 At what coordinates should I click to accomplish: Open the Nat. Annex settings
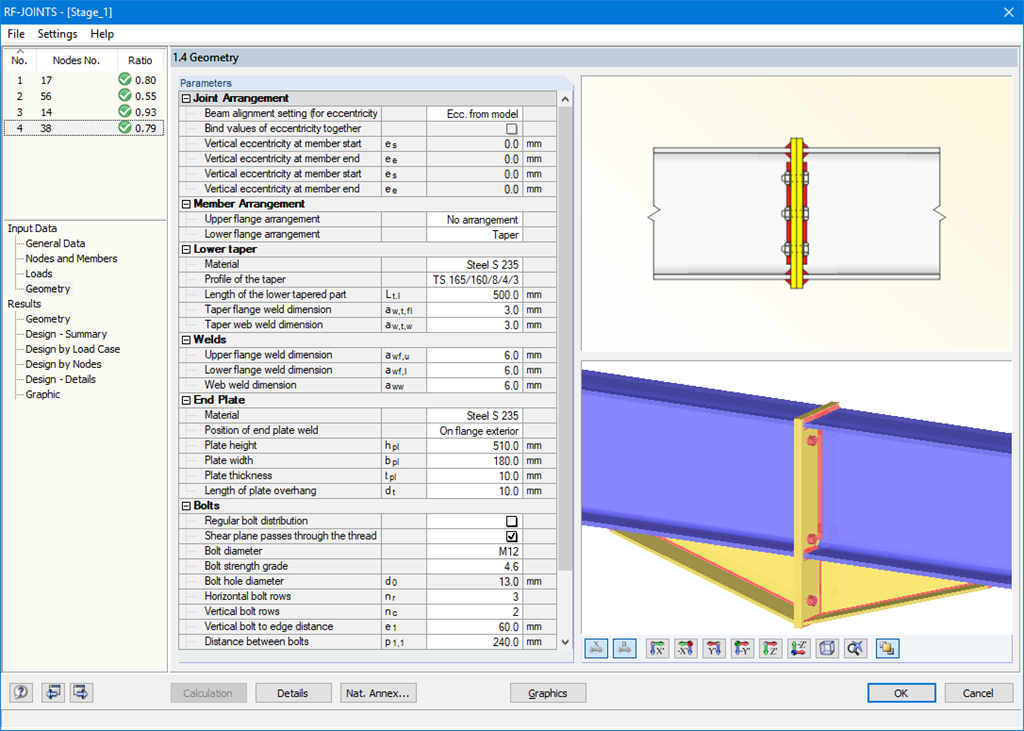point(378,692)
